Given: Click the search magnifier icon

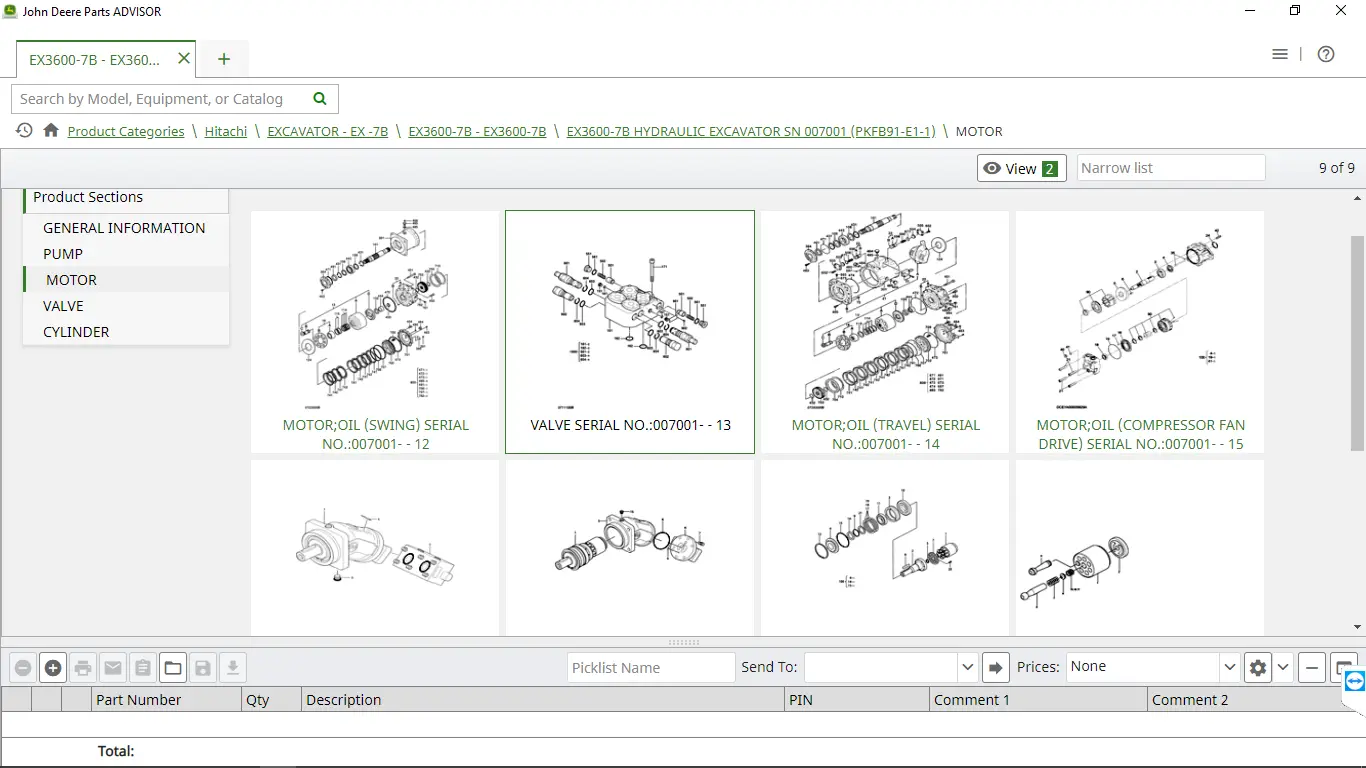Looking at the screenshot, I should pos(319,99).
